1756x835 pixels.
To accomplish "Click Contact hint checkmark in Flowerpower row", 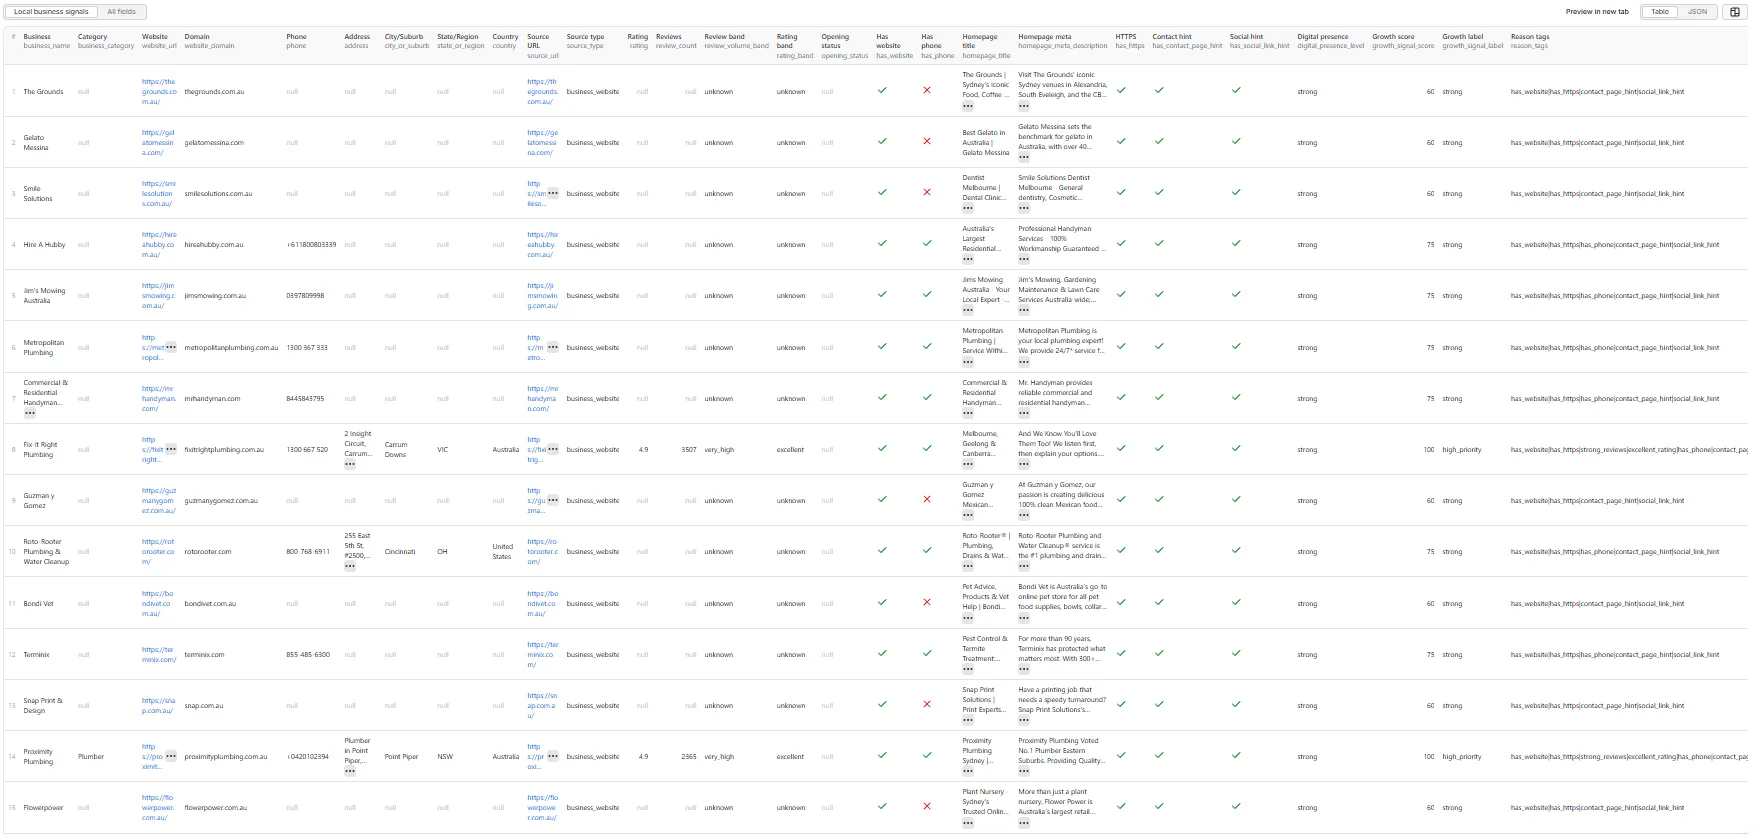I will (x=1159, y=806).
